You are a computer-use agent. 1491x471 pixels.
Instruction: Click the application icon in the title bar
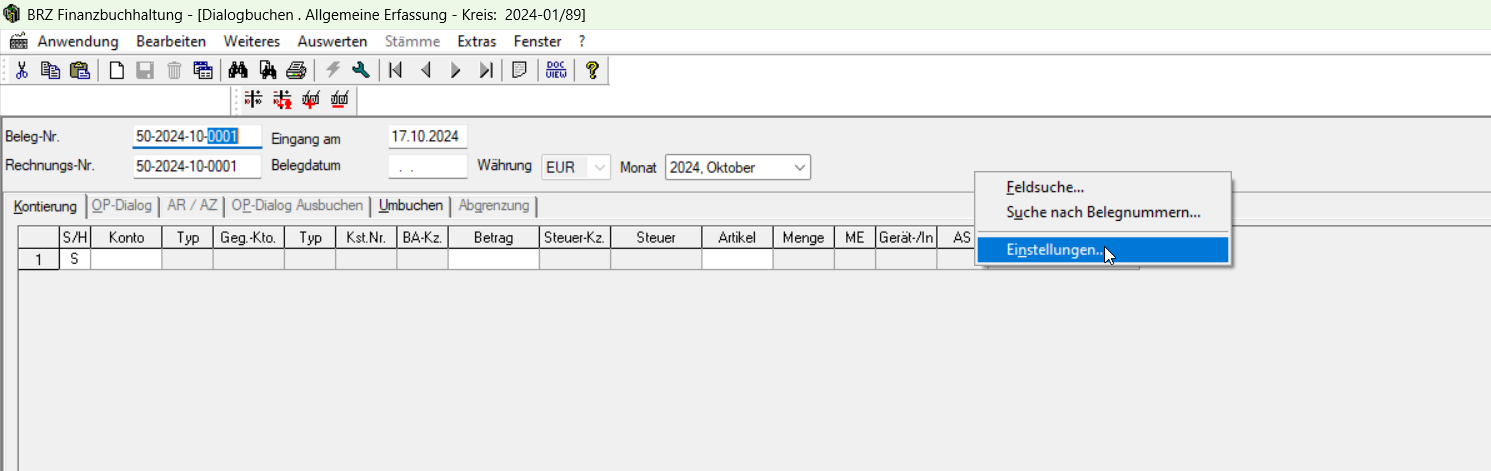coord(13,14)
